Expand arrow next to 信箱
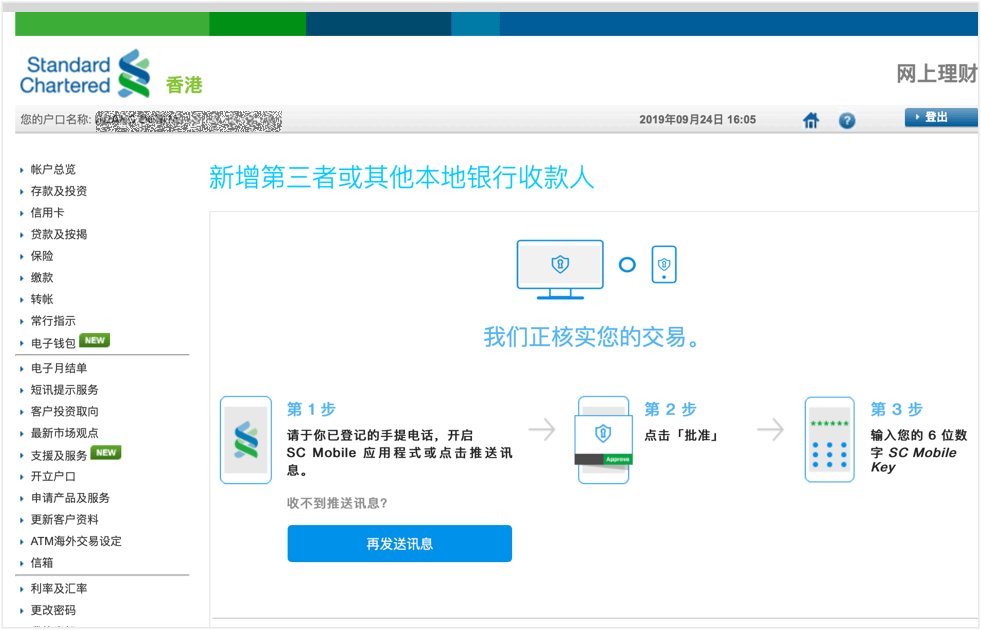Viewport: 981px width, 630px height. click(22, 563)
